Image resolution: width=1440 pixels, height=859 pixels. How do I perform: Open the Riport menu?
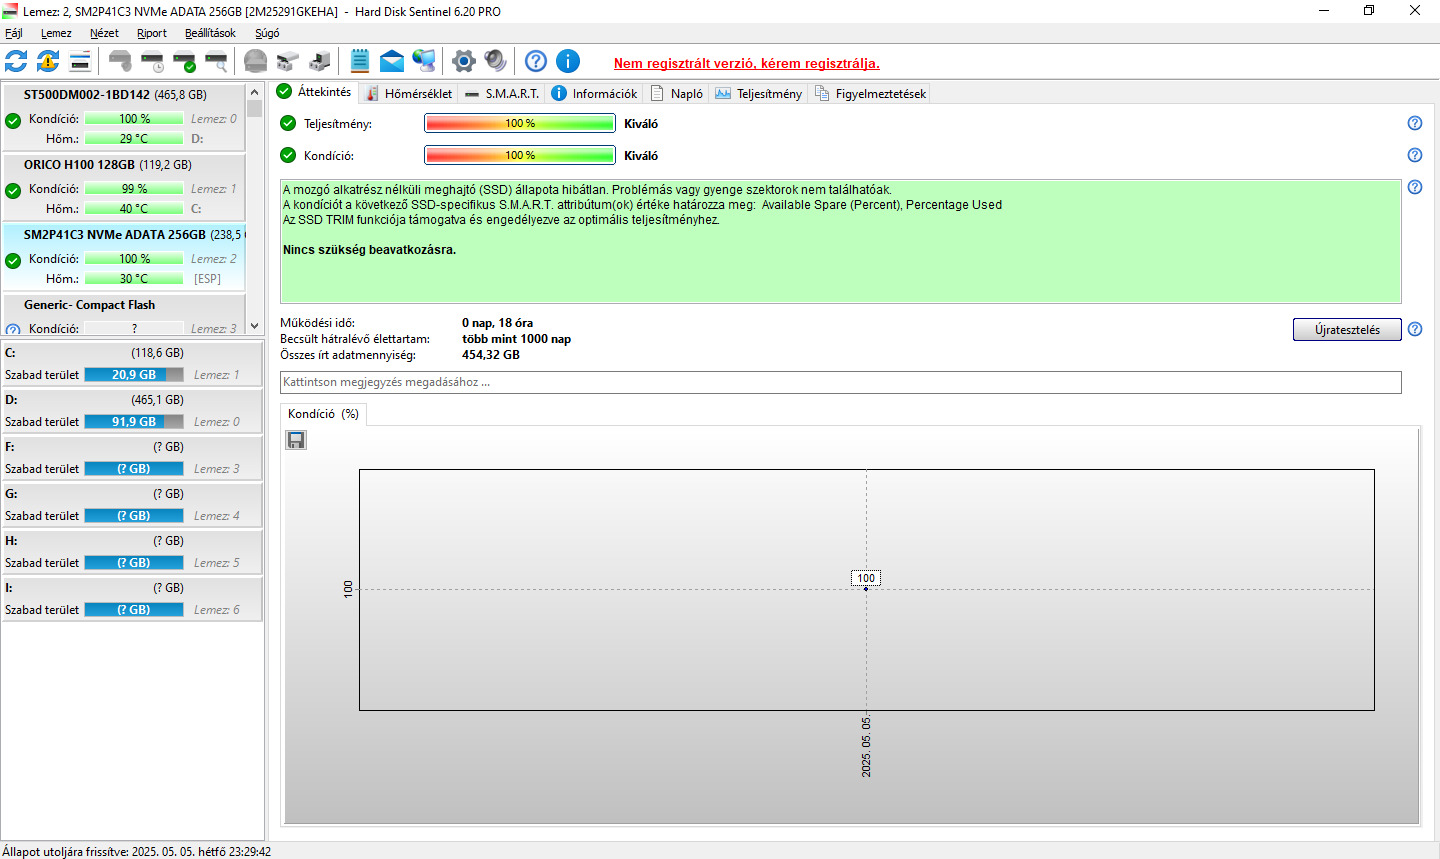click(152, 33)
